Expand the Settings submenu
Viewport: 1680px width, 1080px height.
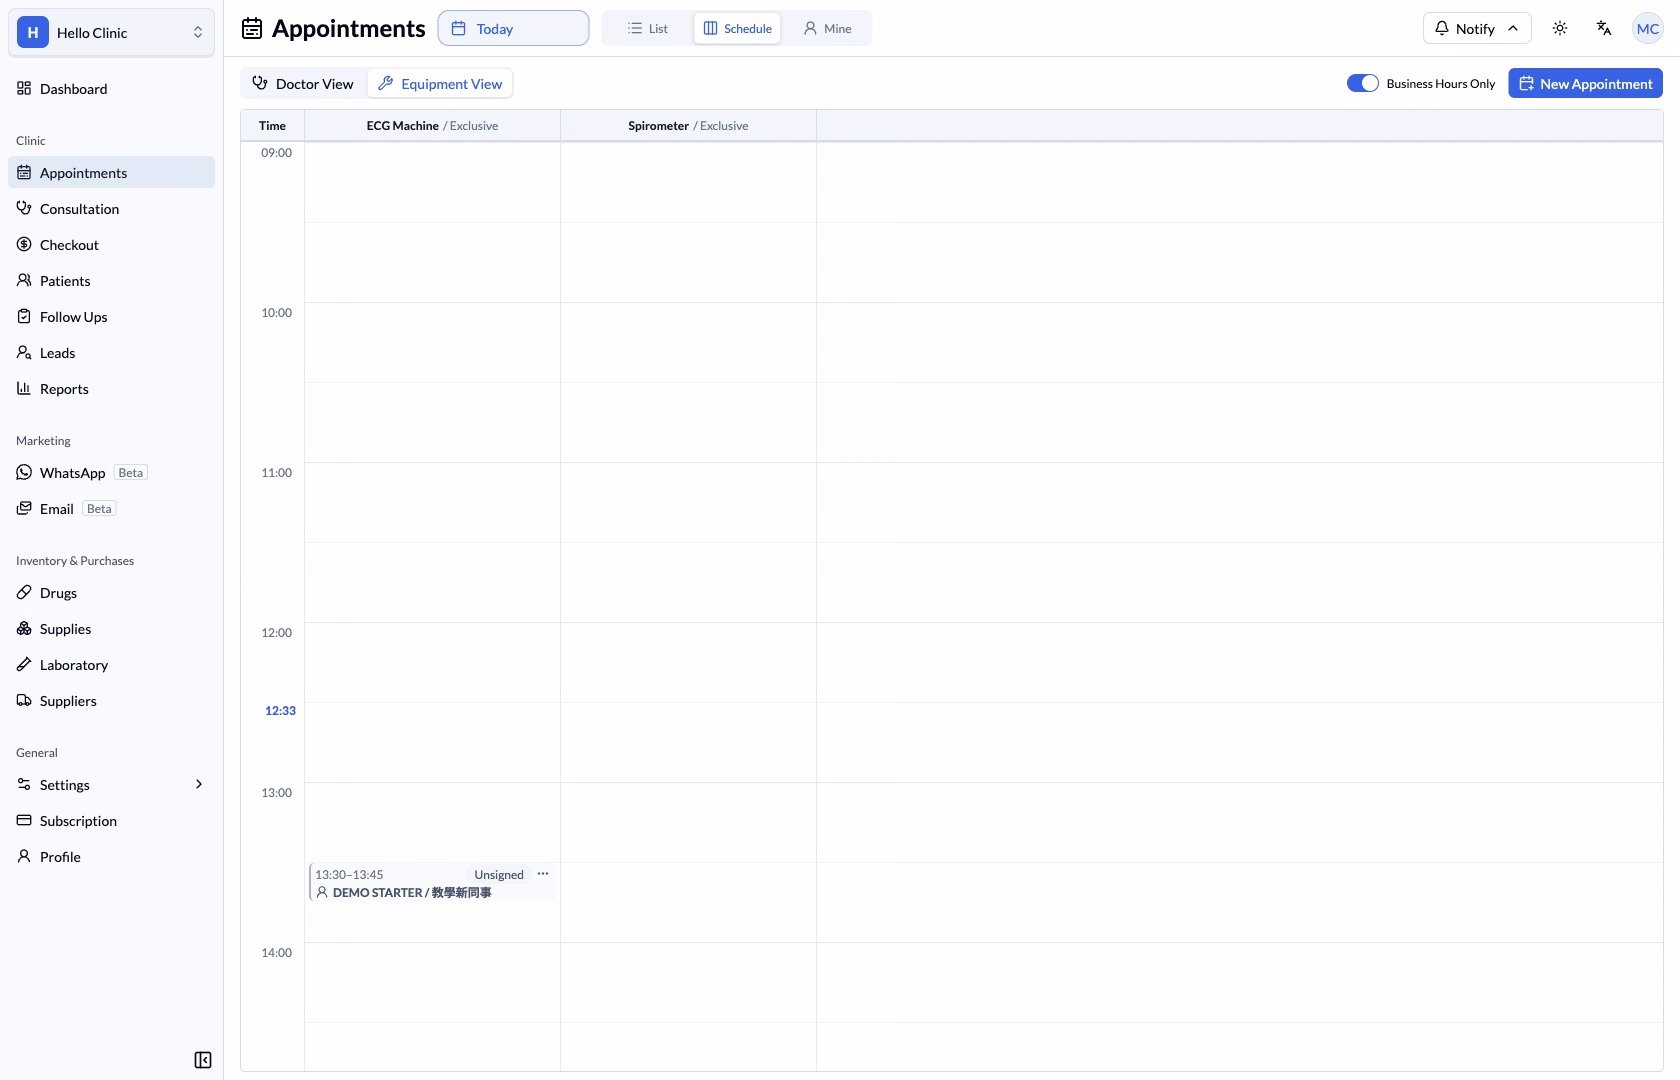(x=111, y=785)
